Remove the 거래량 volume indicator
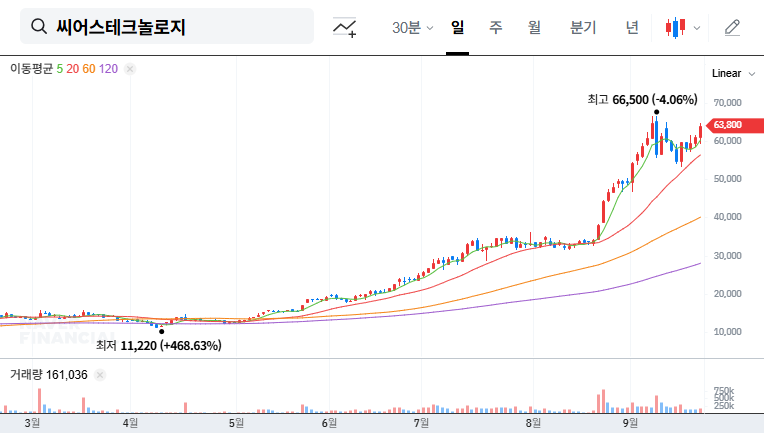 (x=100, y=375)
